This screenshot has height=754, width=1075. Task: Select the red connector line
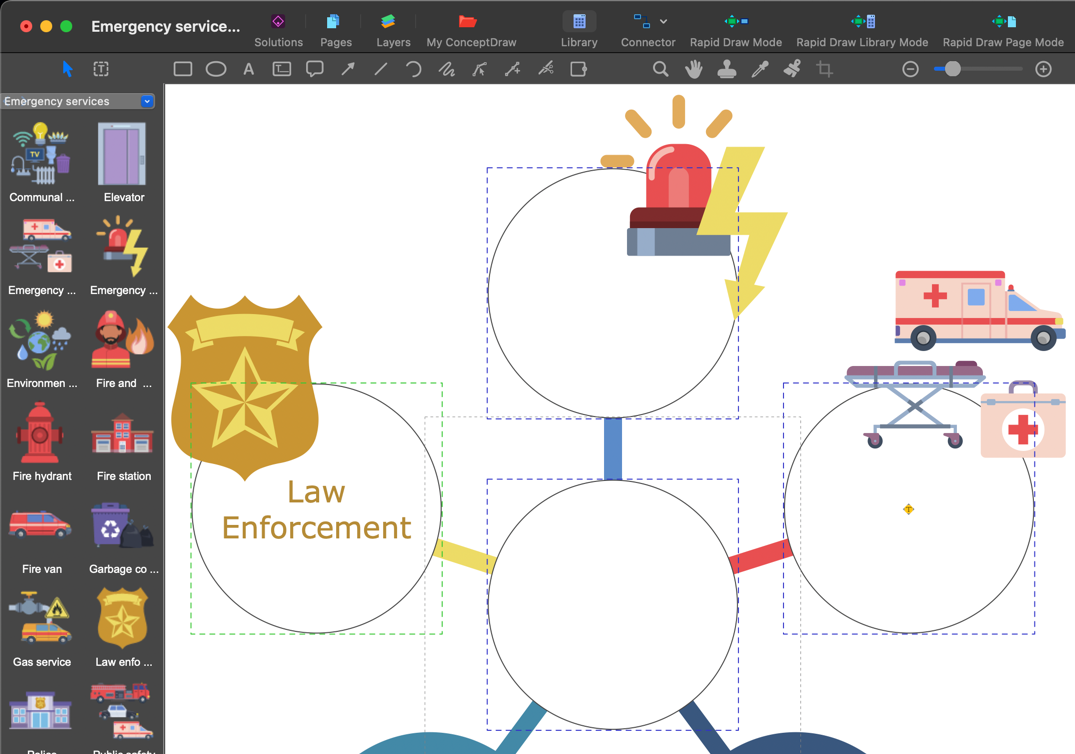point(761,557)
